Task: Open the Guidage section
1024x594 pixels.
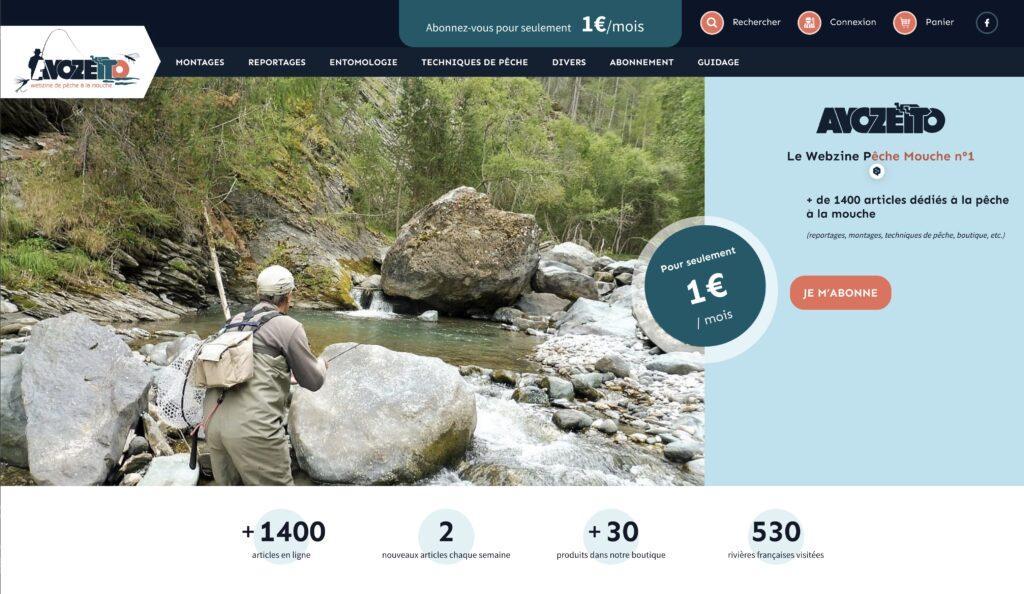Action: click(x=718, y=62)
